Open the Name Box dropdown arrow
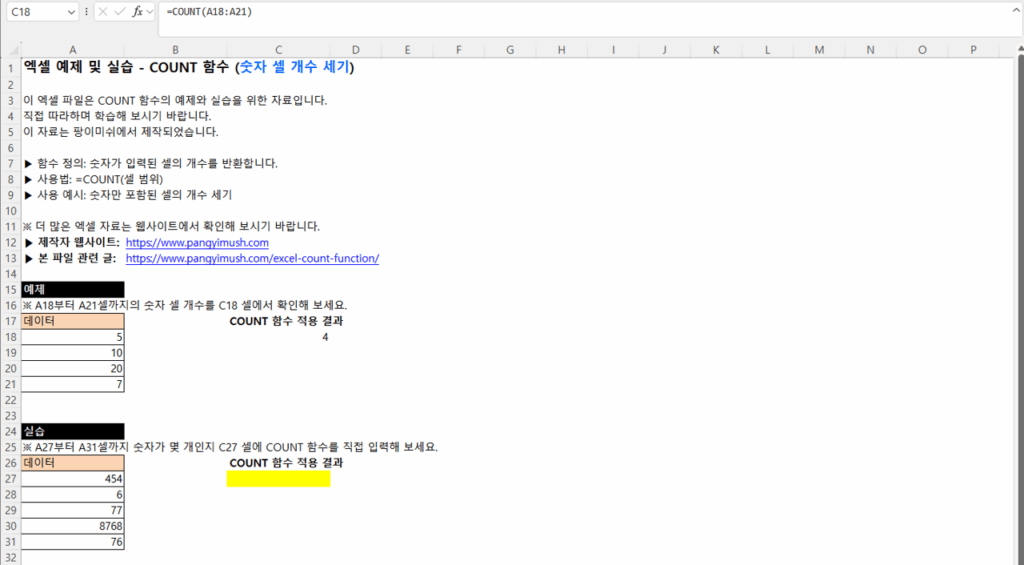The height and width of the screenshot is (565, 1024). point(71,12)
